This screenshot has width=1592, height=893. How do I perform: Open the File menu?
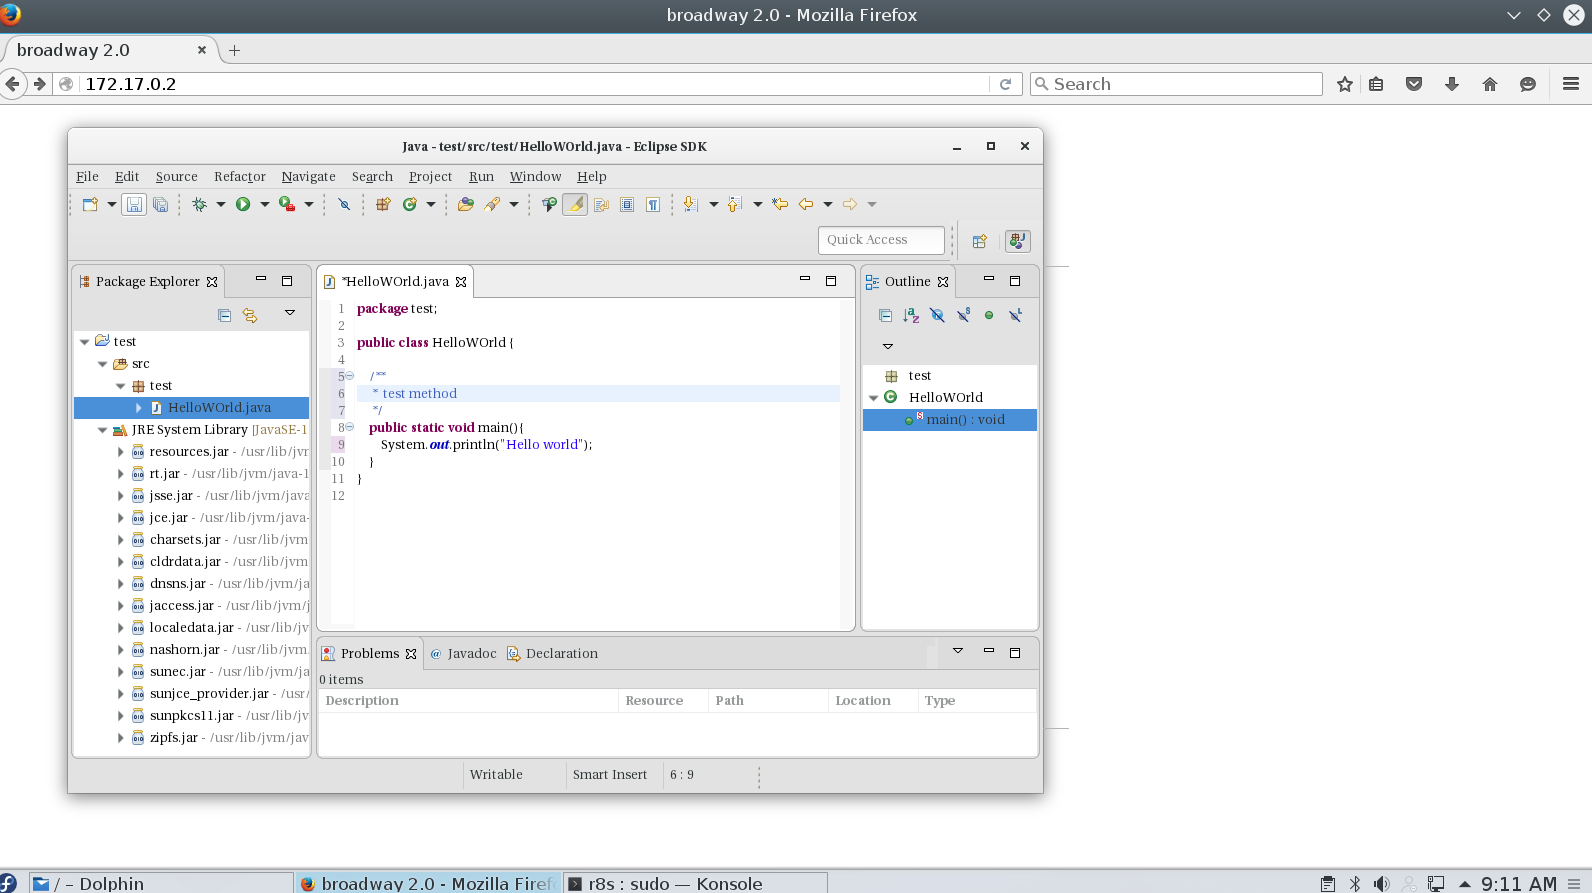87,177
